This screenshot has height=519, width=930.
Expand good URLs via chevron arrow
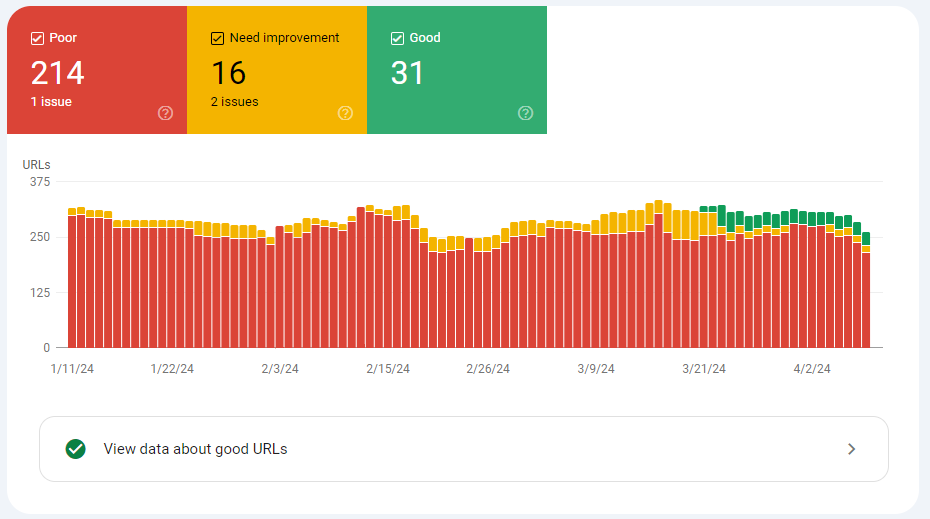852,449
